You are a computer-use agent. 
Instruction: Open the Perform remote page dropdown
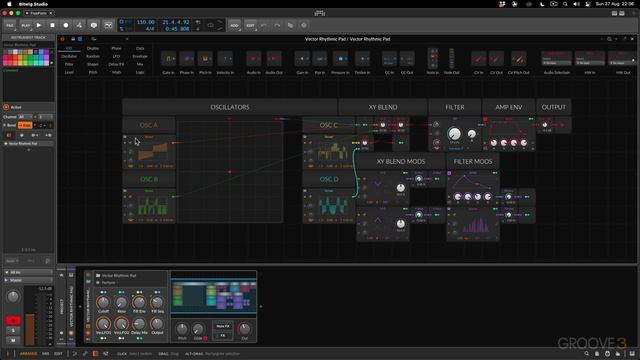(109, 282)
